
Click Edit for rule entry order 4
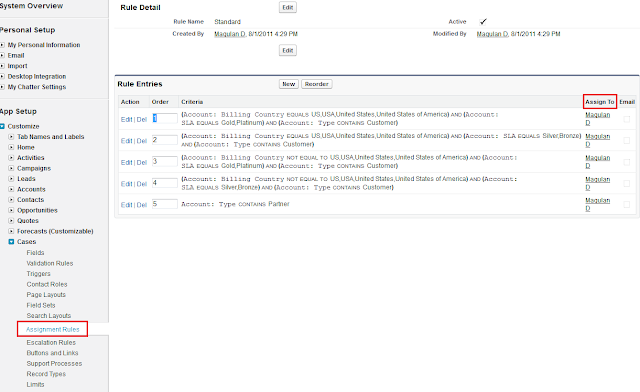coord(127,184)
